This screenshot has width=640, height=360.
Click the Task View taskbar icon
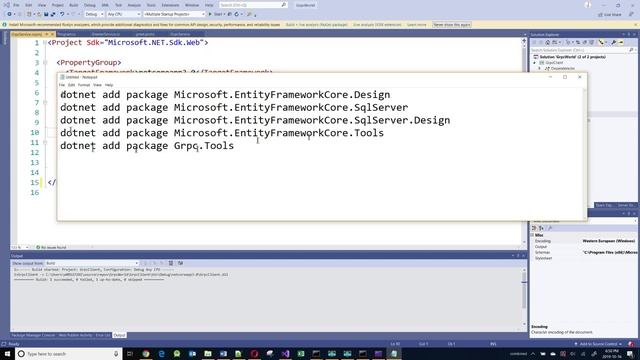130,353
